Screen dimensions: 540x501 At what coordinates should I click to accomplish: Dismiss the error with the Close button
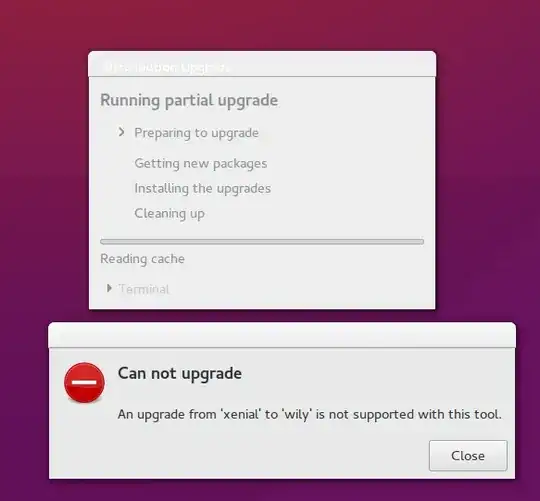point(468,455)
